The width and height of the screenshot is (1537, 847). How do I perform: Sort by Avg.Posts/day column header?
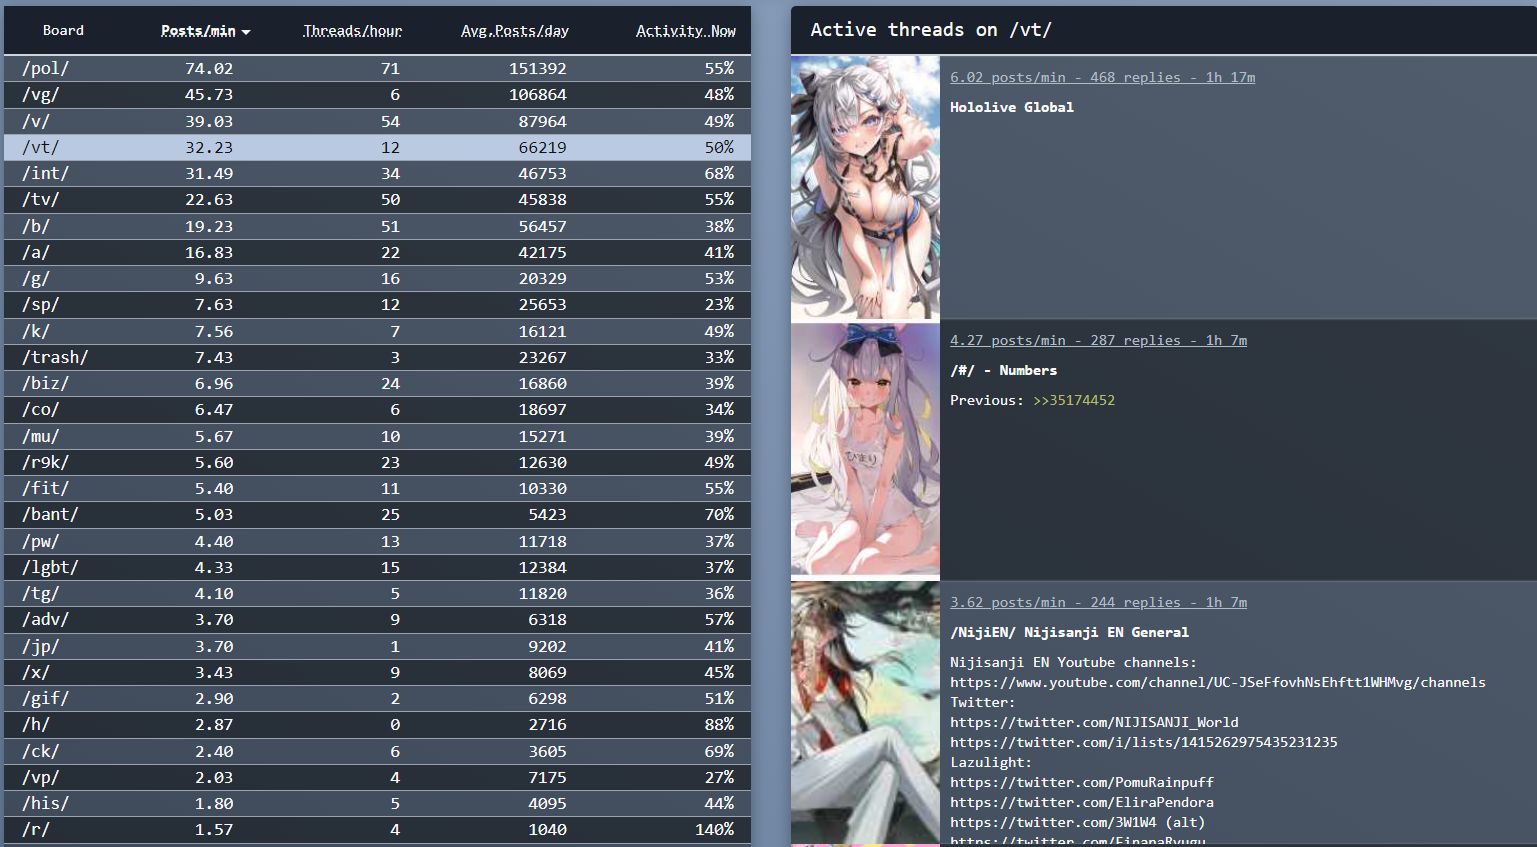515,31
